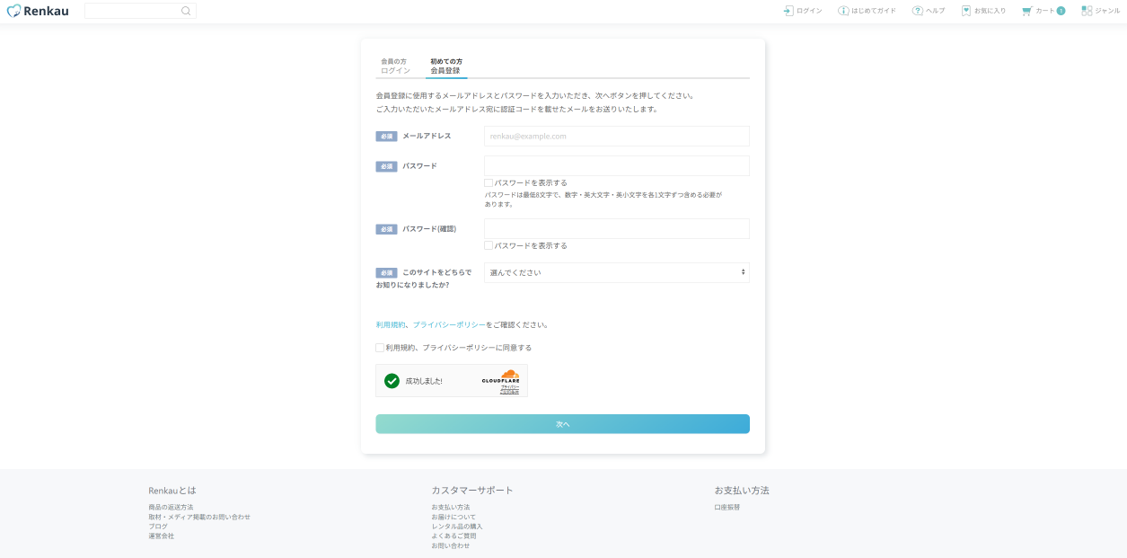The width and height of the screenshot is (1127, 558).
Task: Open the お気に入り heart bookmark icon
Action: (x=966, y=11)
